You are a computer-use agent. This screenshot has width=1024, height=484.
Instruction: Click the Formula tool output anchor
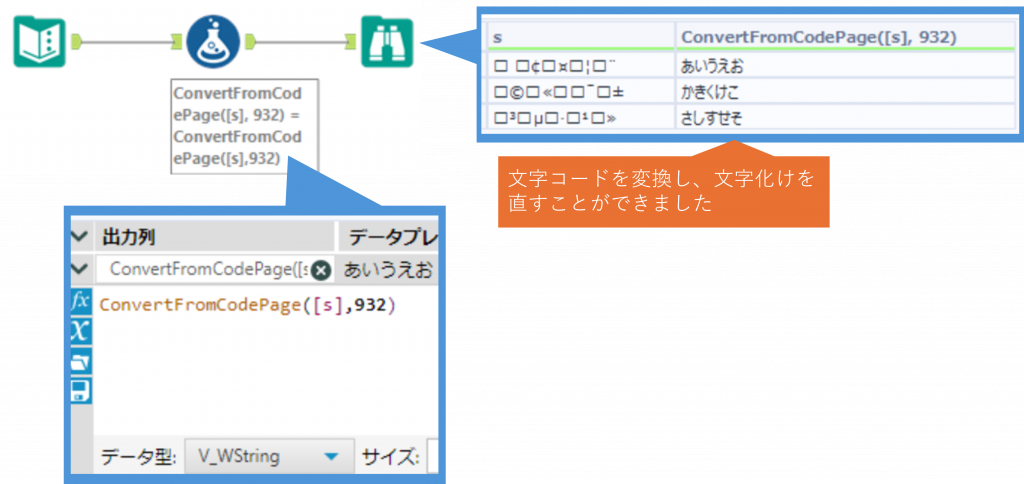point(250,42)
